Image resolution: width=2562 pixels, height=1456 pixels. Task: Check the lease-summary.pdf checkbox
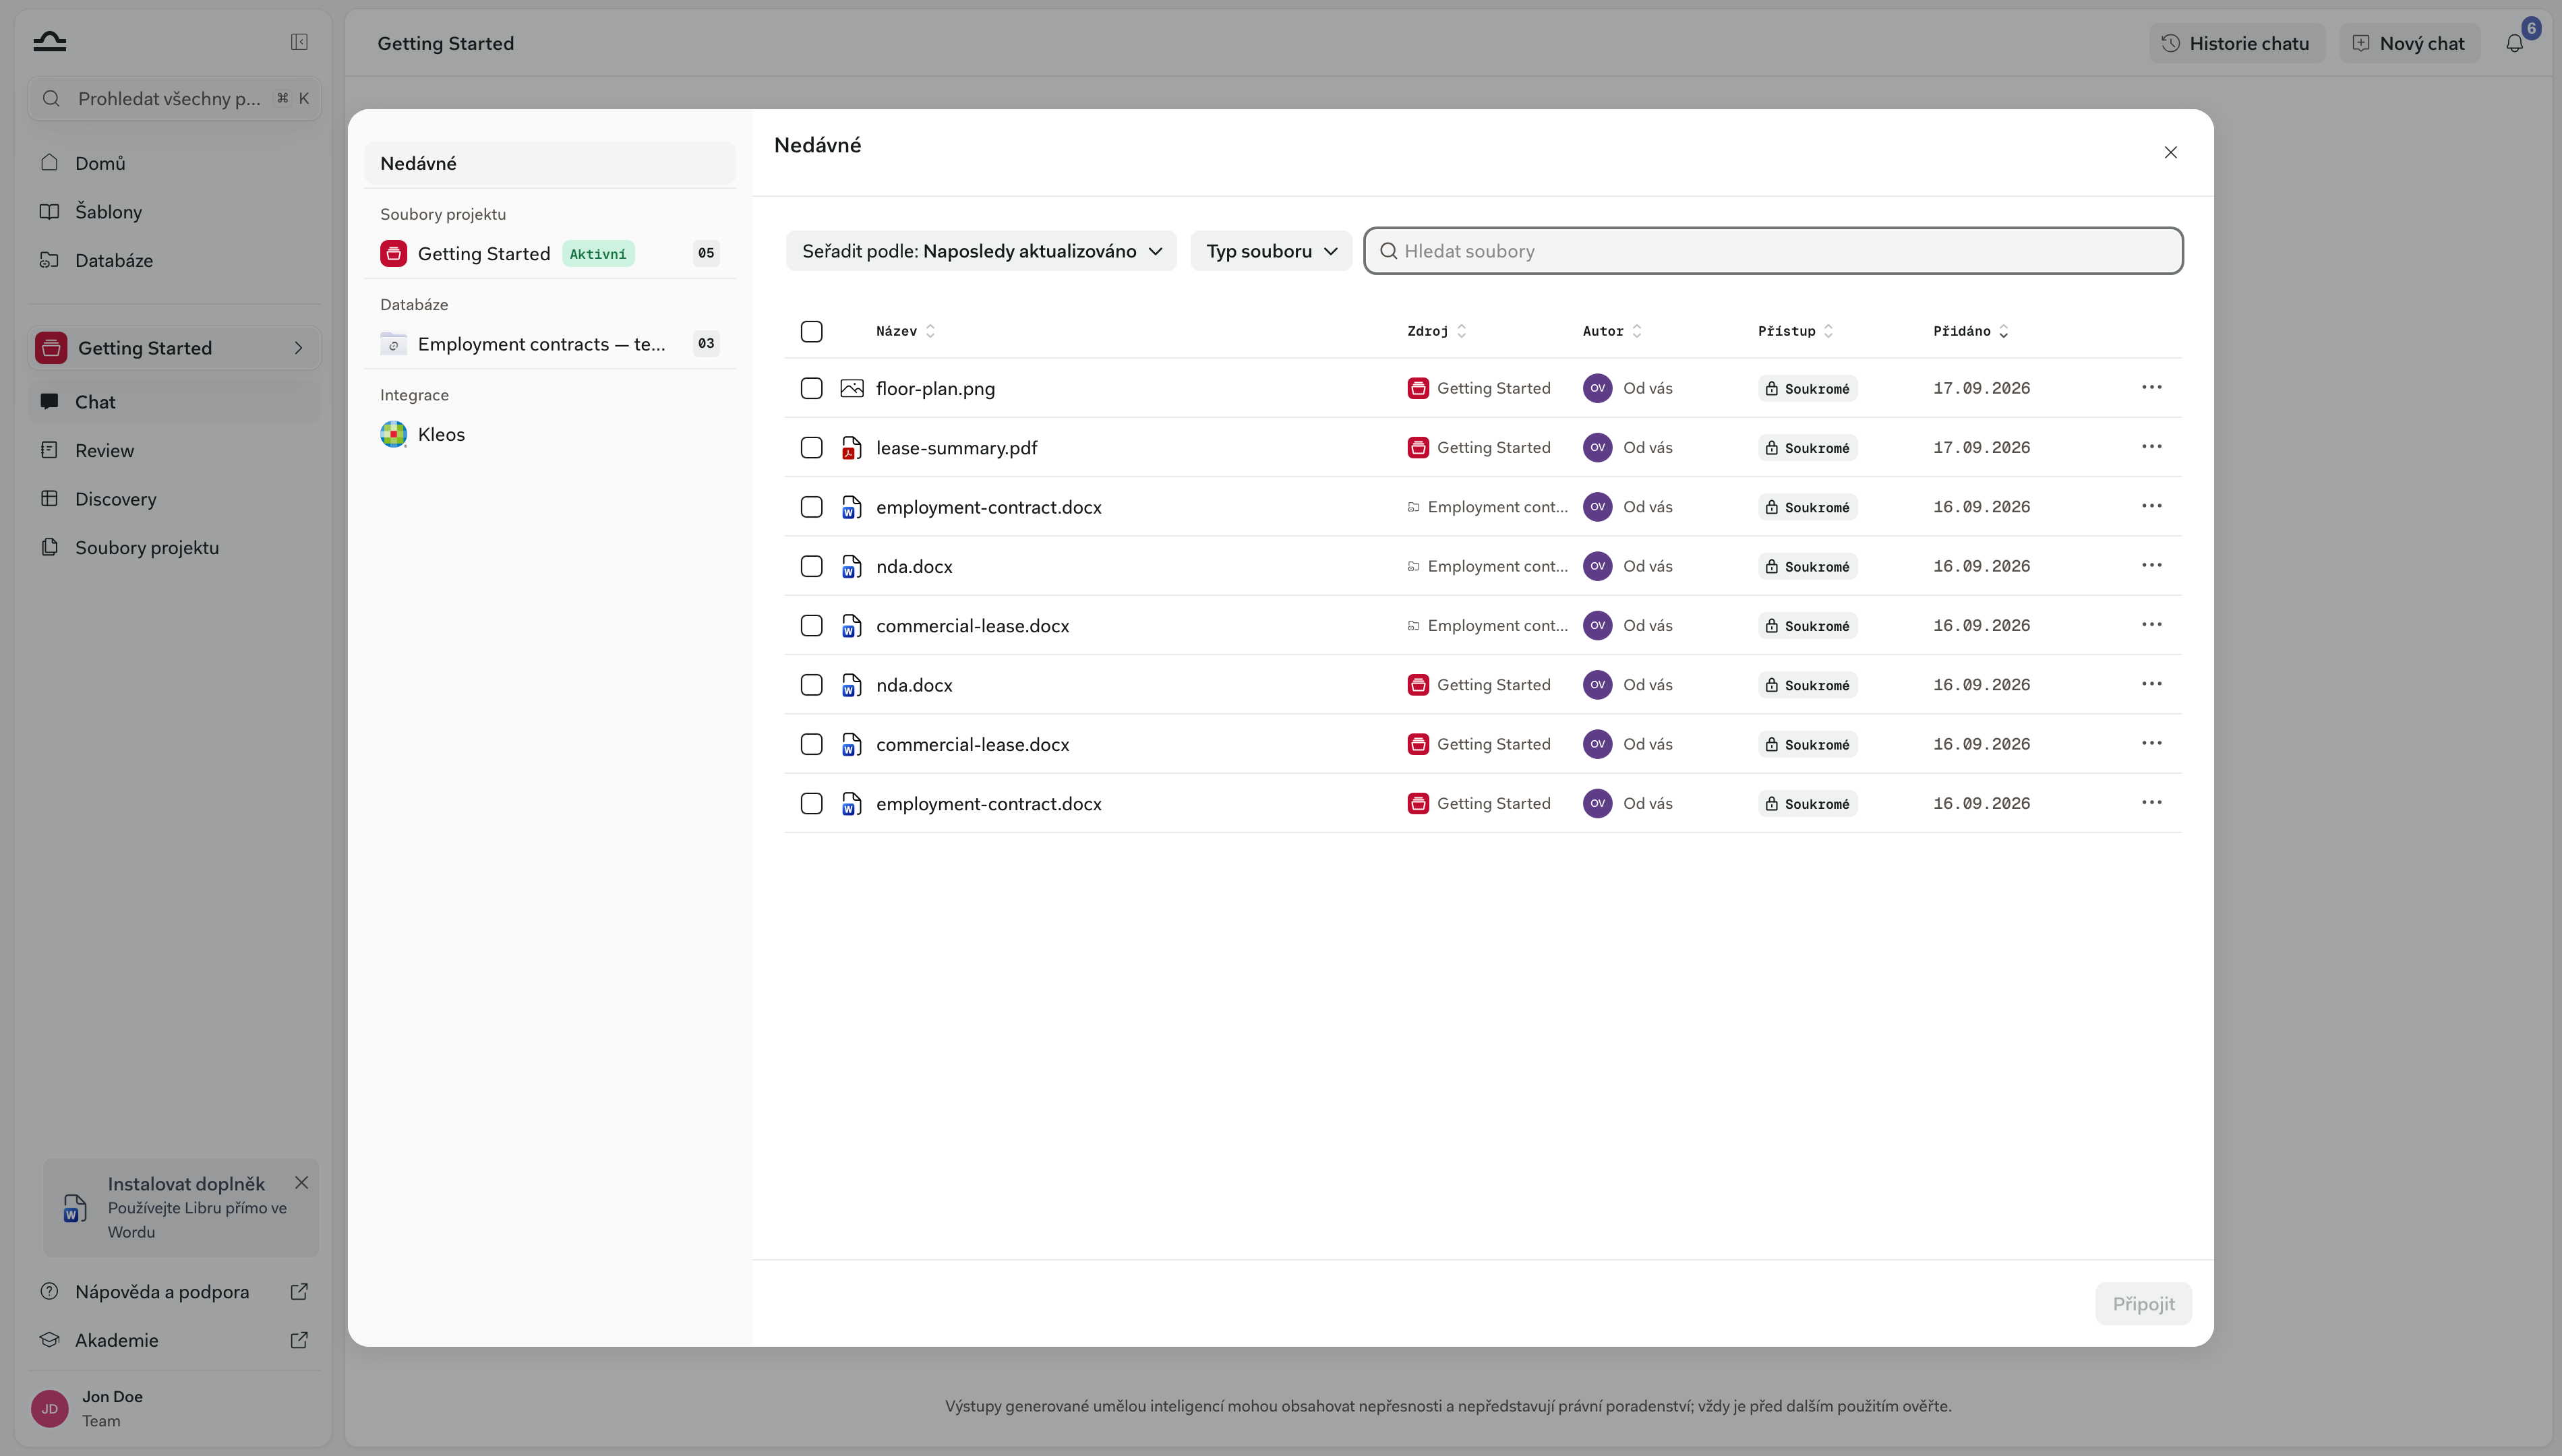coord(812,447)
